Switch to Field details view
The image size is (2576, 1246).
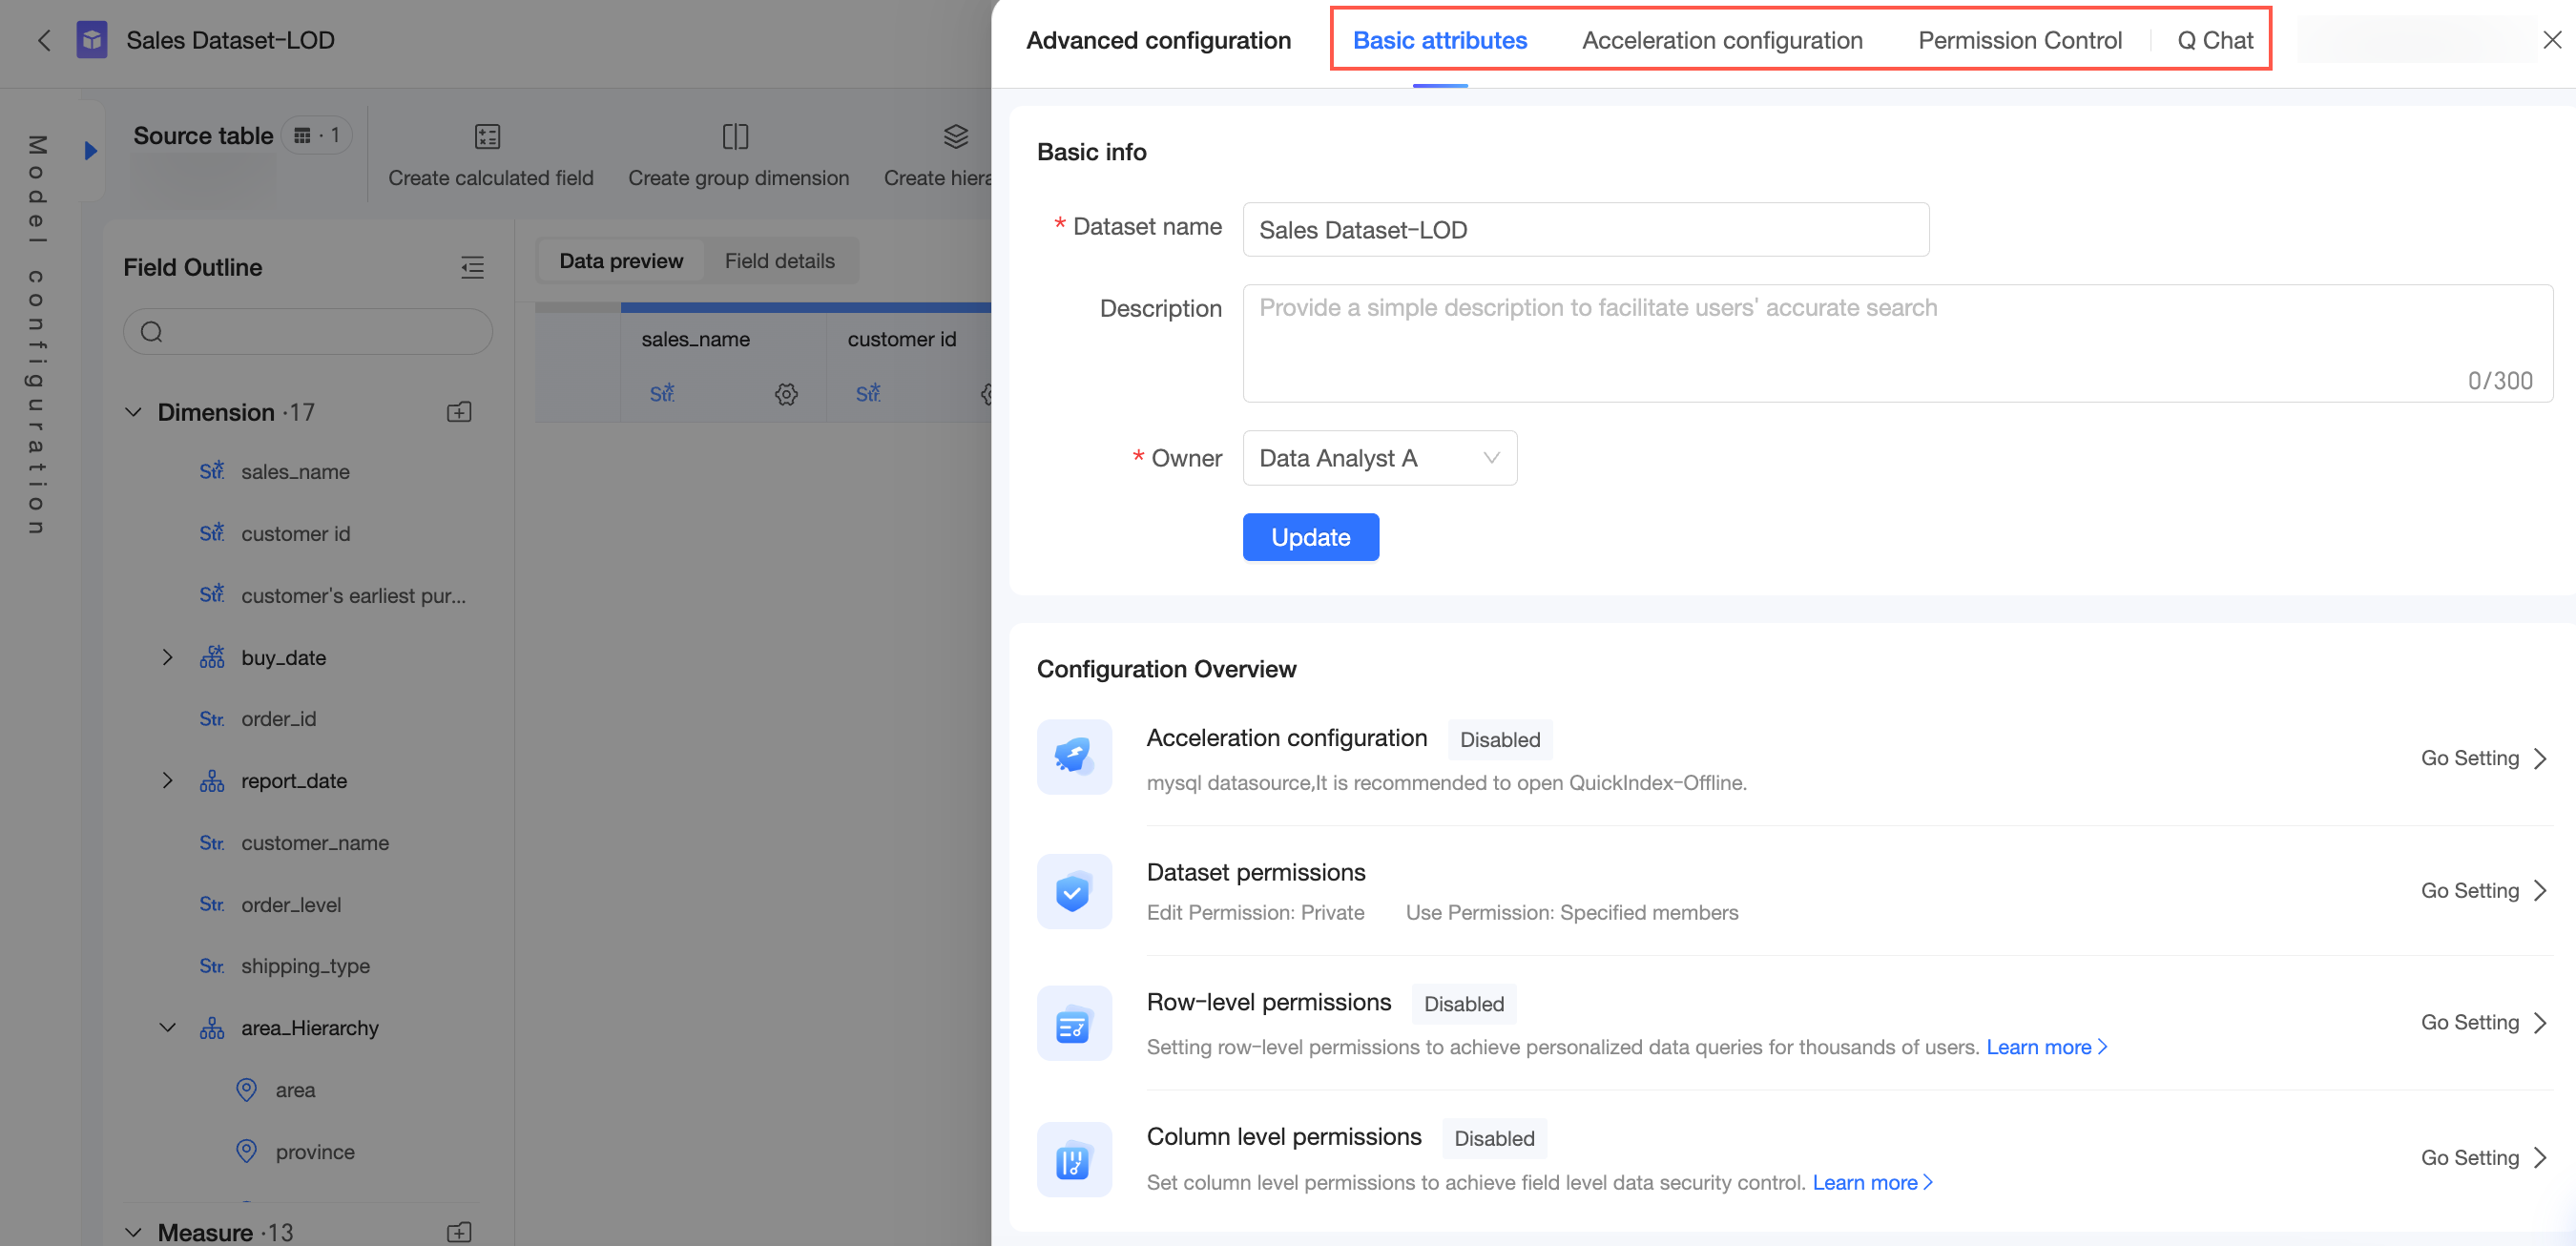coord(779,261)
